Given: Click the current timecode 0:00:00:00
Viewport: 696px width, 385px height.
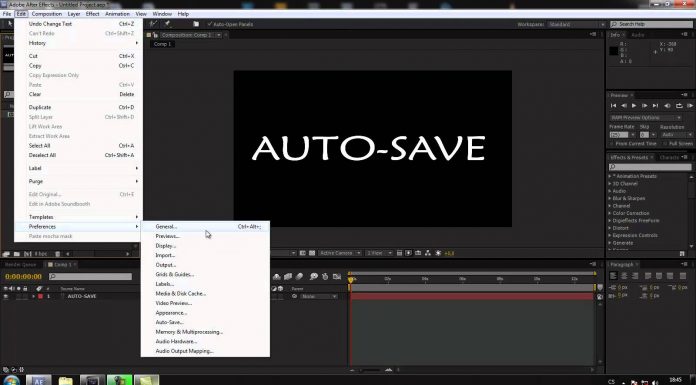Looking at the screenshot, I should click(x=24, y=277).
